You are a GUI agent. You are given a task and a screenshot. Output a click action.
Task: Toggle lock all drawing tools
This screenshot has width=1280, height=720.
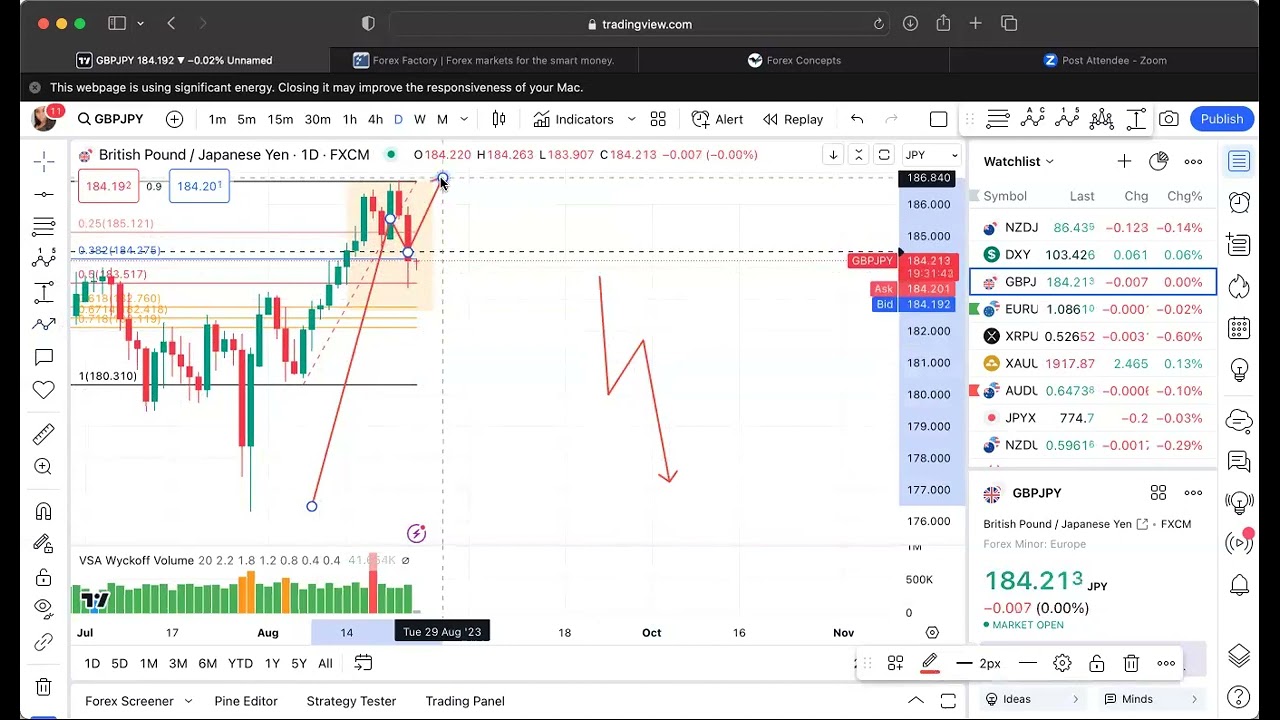click(x=43, y=577)
